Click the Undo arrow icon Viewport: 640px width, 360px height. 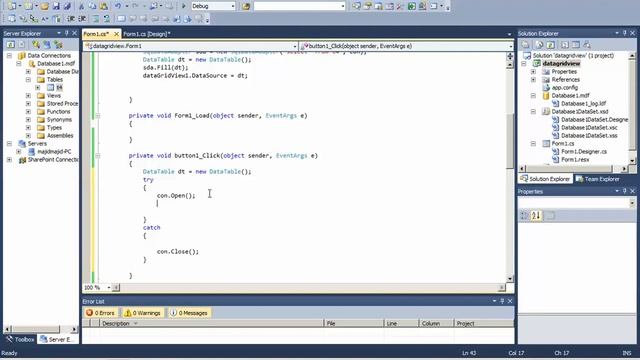(118, 6)
